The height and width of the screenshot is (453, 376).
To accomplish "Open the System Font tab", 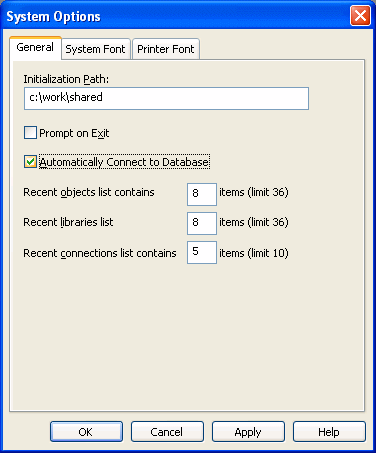I will click(x=96, y=49).
